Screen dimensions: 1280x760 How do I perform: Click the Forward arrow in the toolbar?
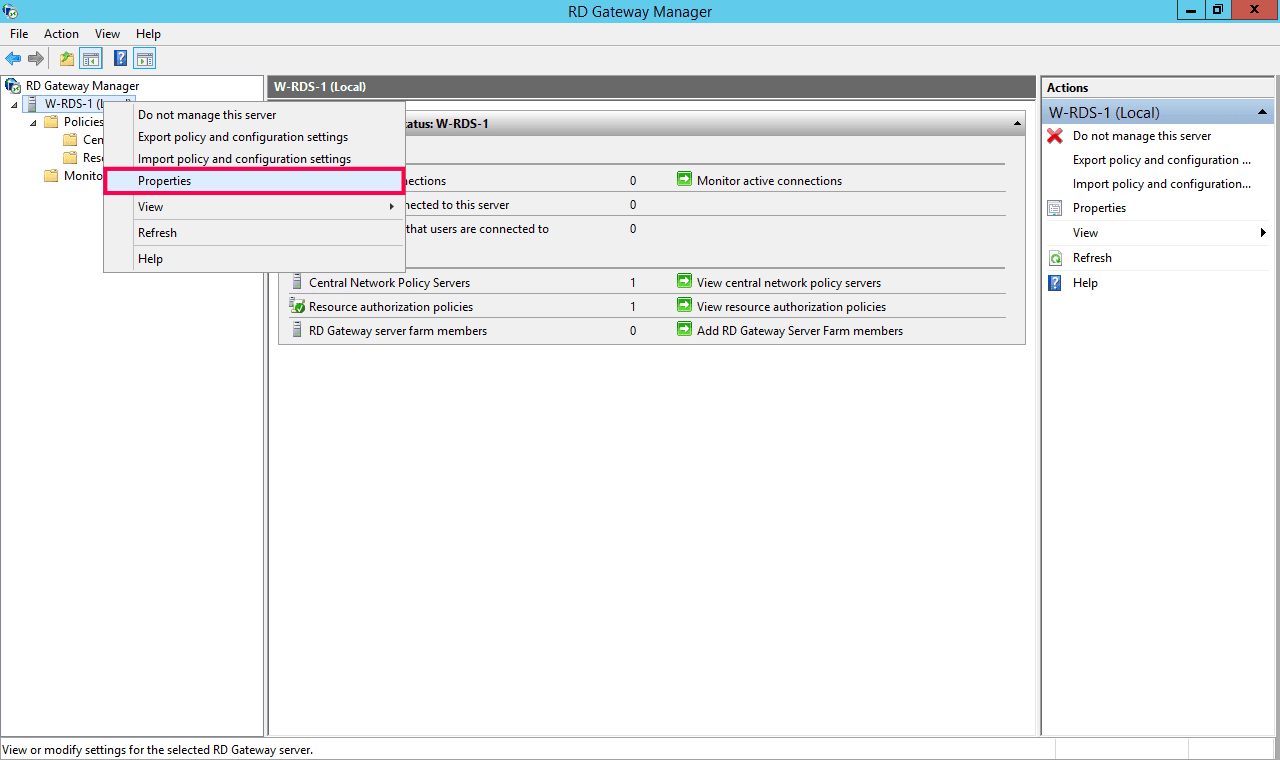[x=36, y=59]
